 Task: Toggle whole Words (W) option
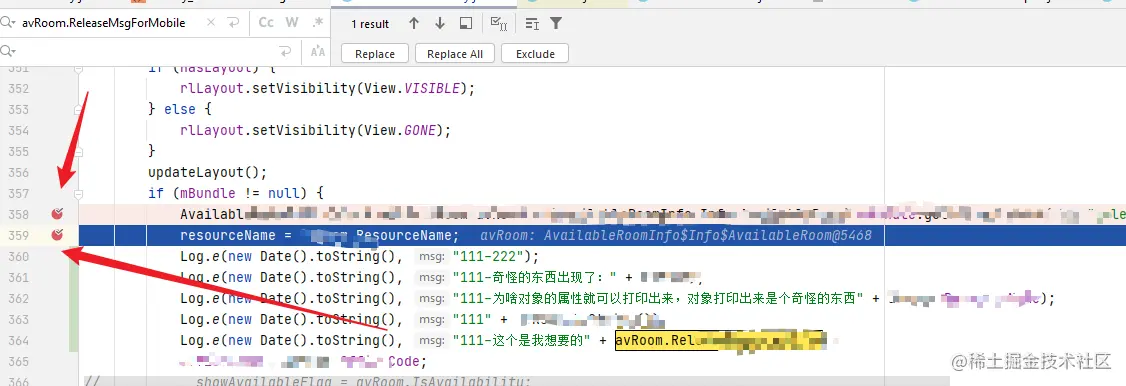[292, 23]
